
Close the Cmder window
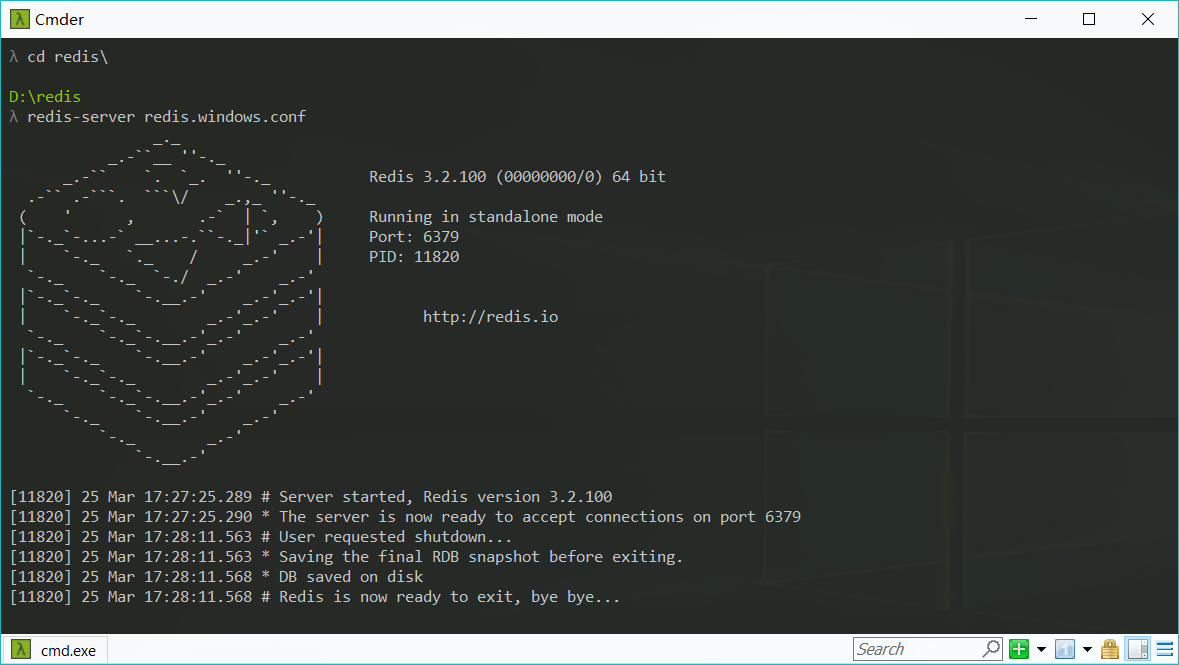click(1147, 19)
